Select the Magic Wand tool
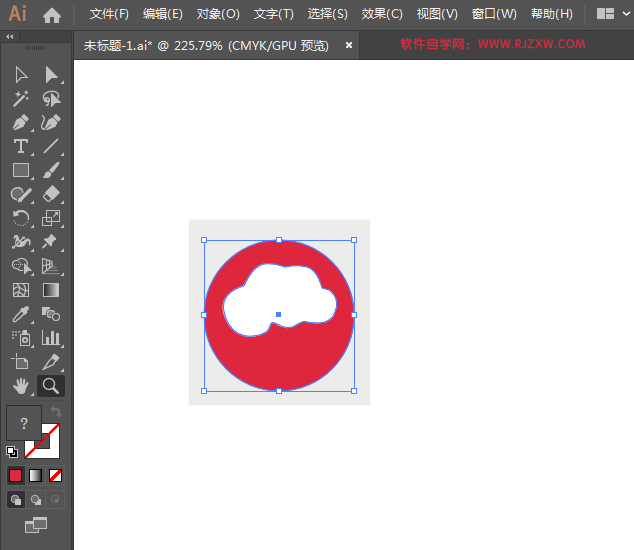Image resolution: width=634 pixels, height=550 pixels. 21,99
